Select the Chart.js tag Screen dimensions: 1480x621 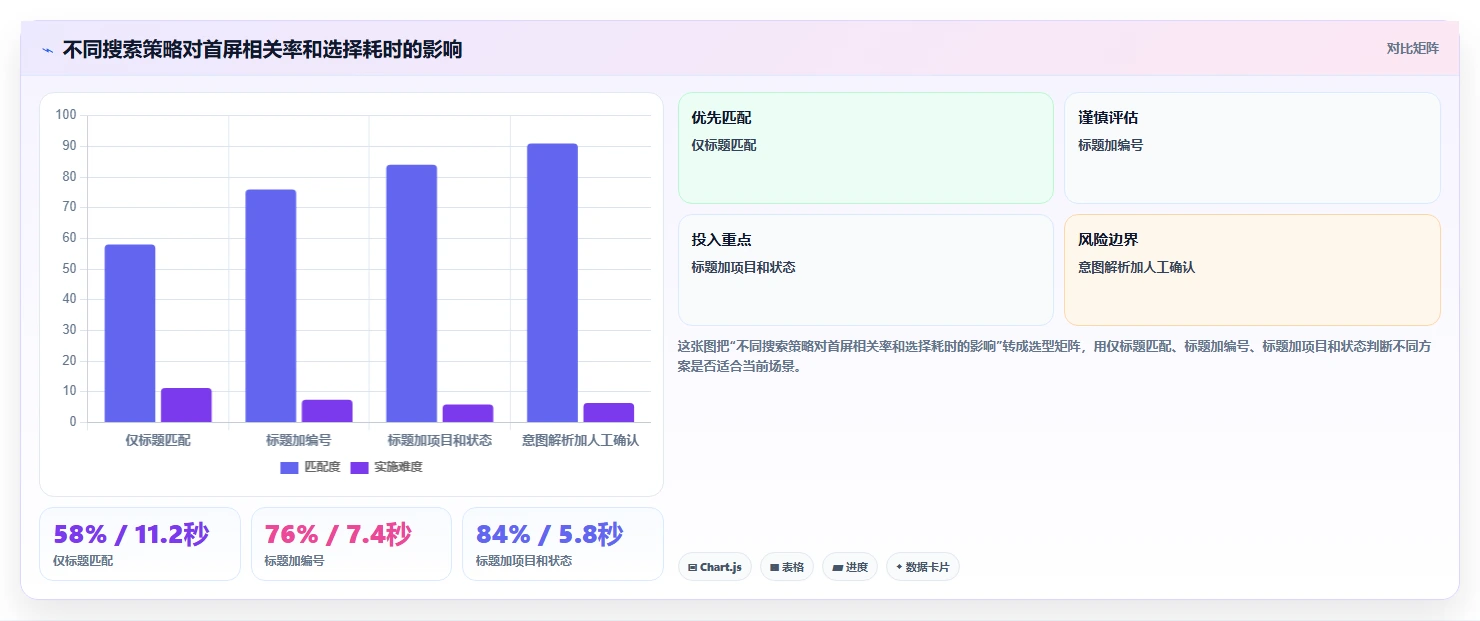click(x=715, y=567)
